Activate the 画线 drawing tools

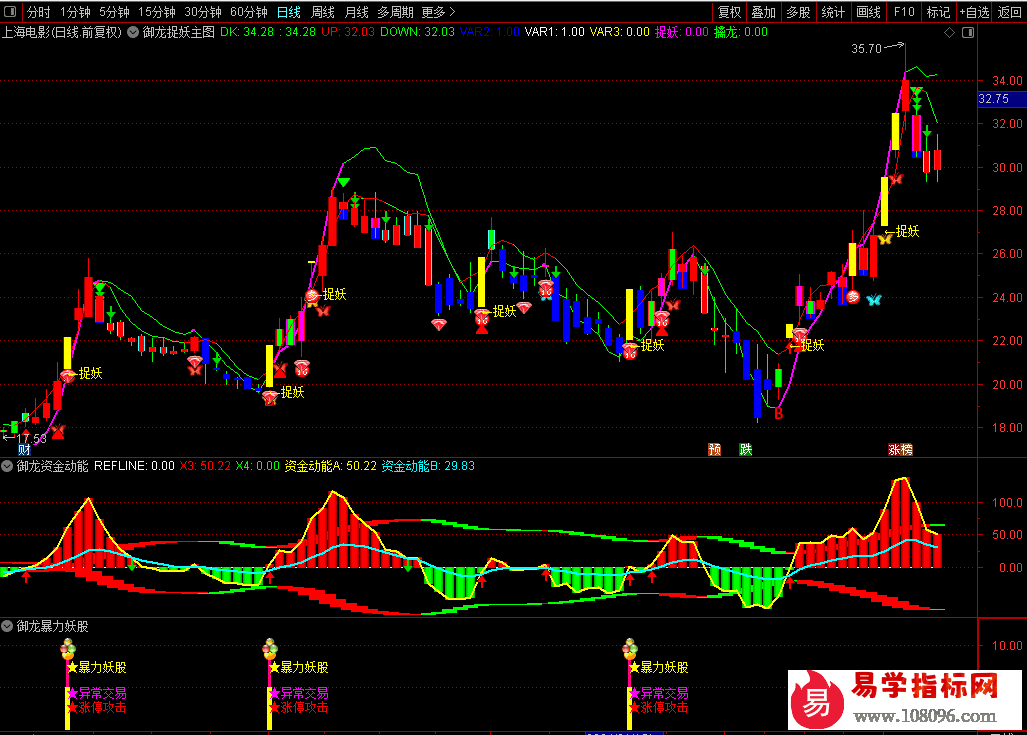point(868,12)
